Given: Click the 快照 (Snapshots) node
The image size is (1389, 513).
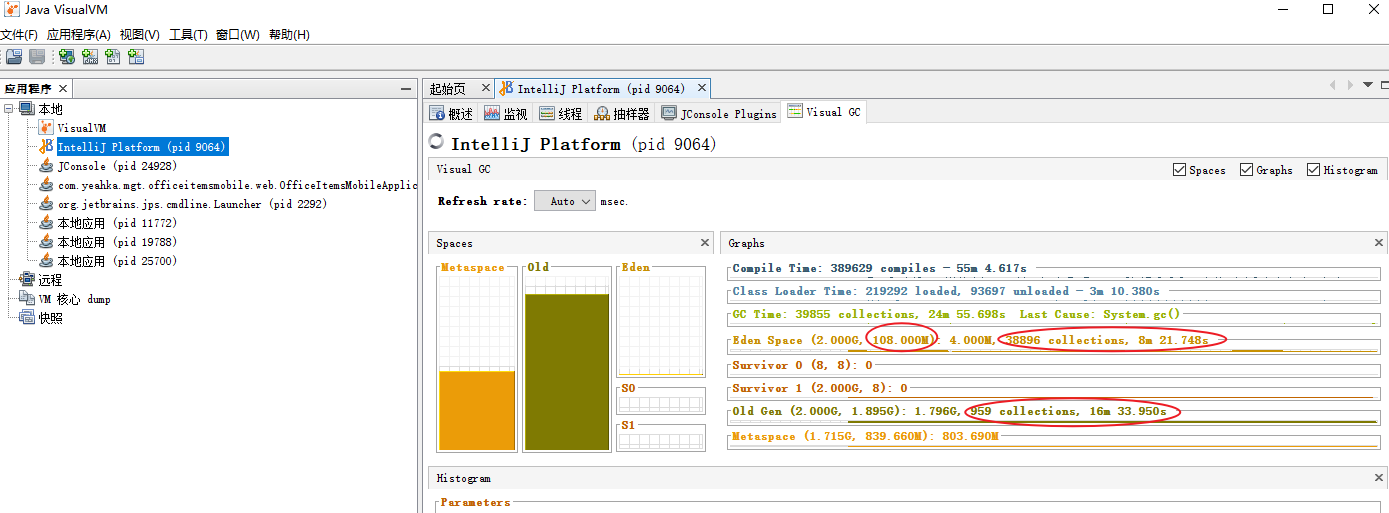Looking at the screenshot, I should pyautogui.click(x=42, y=318).
